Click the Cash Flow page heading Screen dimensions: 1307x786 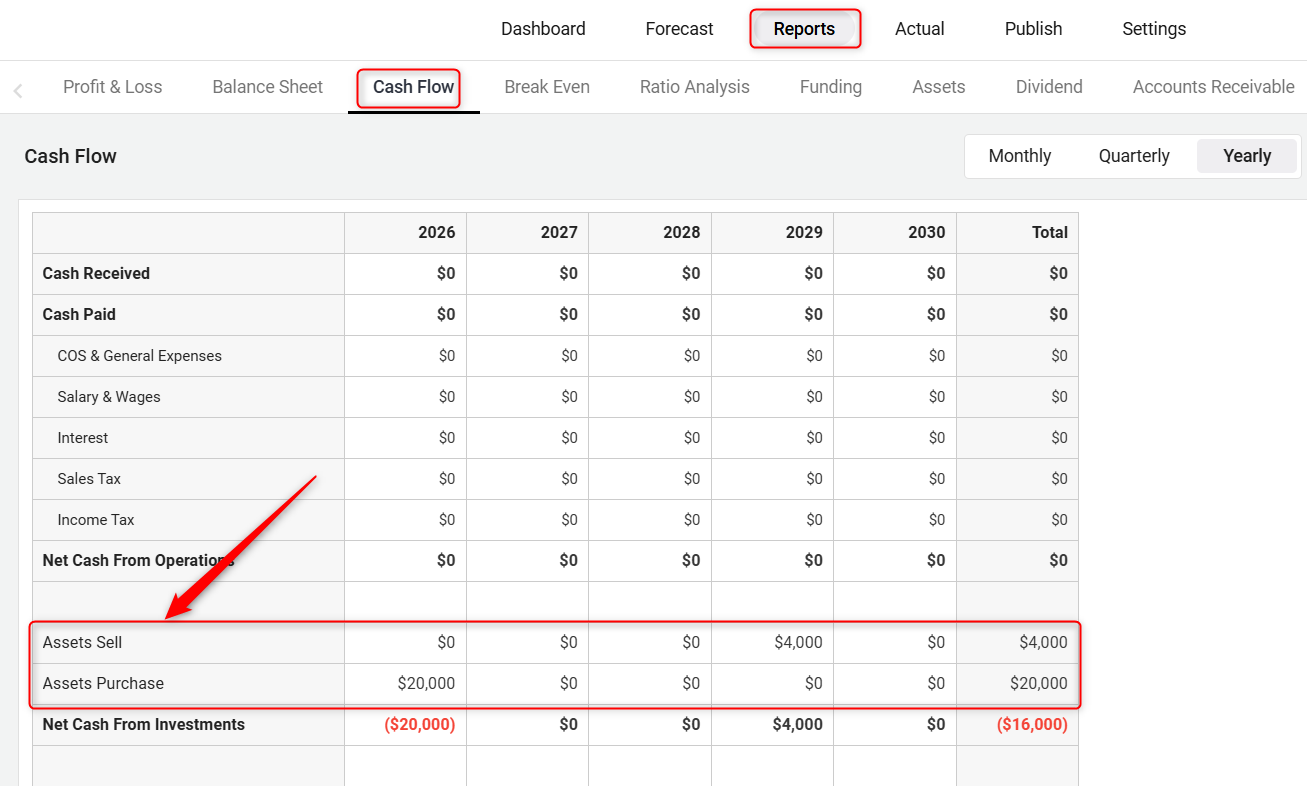coord(70,156)
